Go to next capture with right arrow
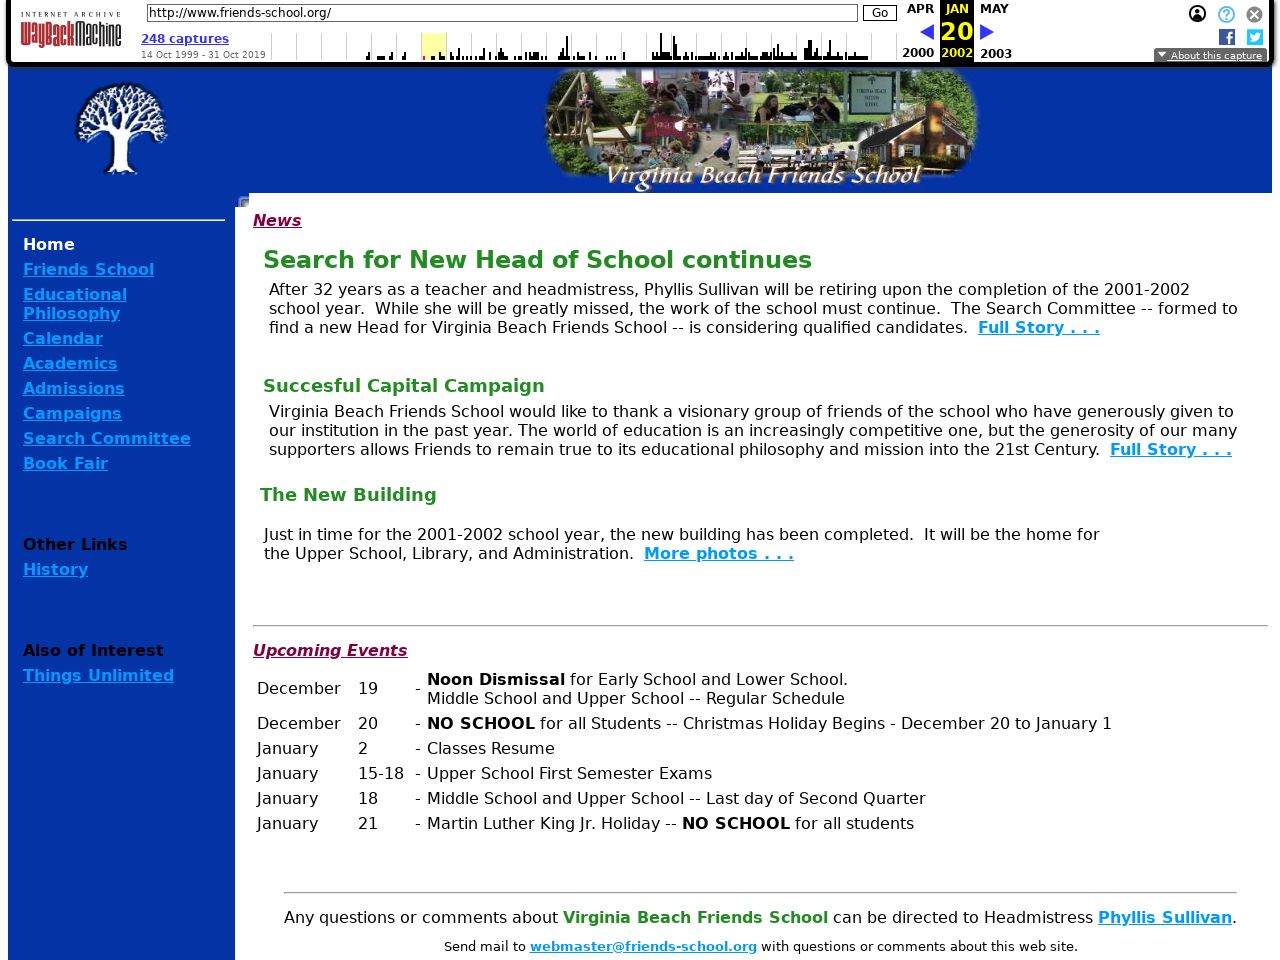The height and width of the screenshot is (960, 1280). pos(987,32)
